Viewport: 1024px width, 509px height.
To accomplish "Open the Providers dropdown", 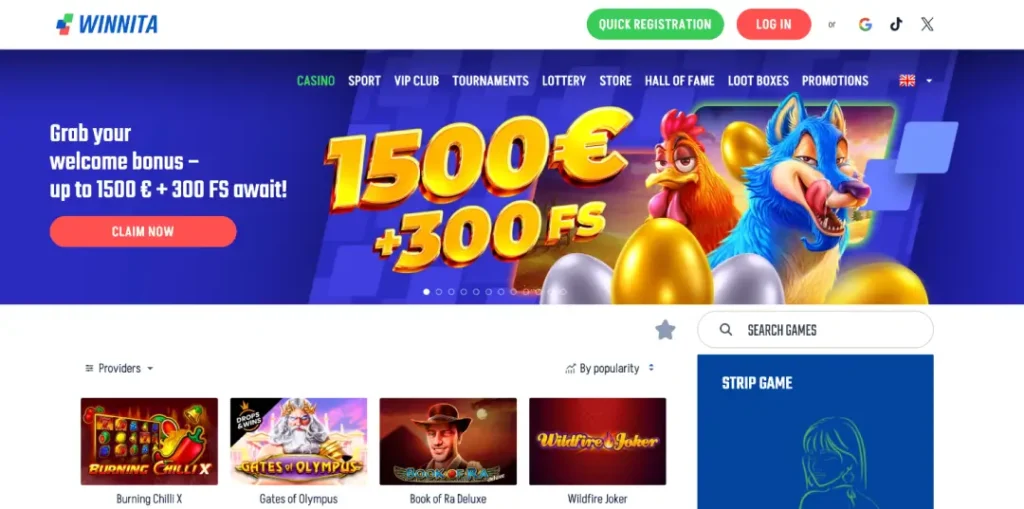I will click(x=120, y=369).
